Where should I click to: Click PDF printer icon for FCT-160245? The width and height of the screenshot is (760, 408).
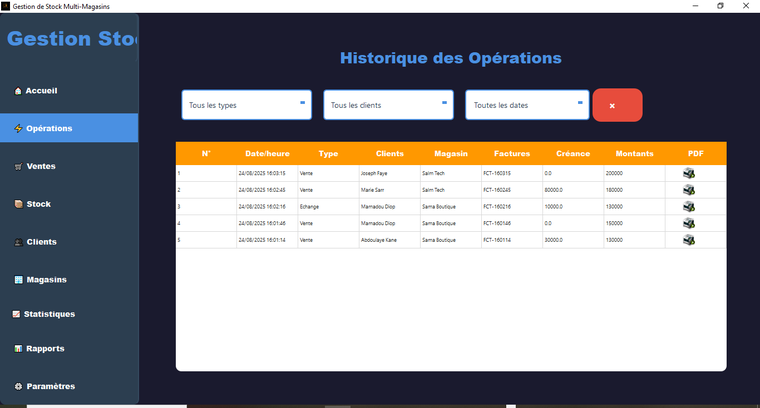(x=689, y=189)
